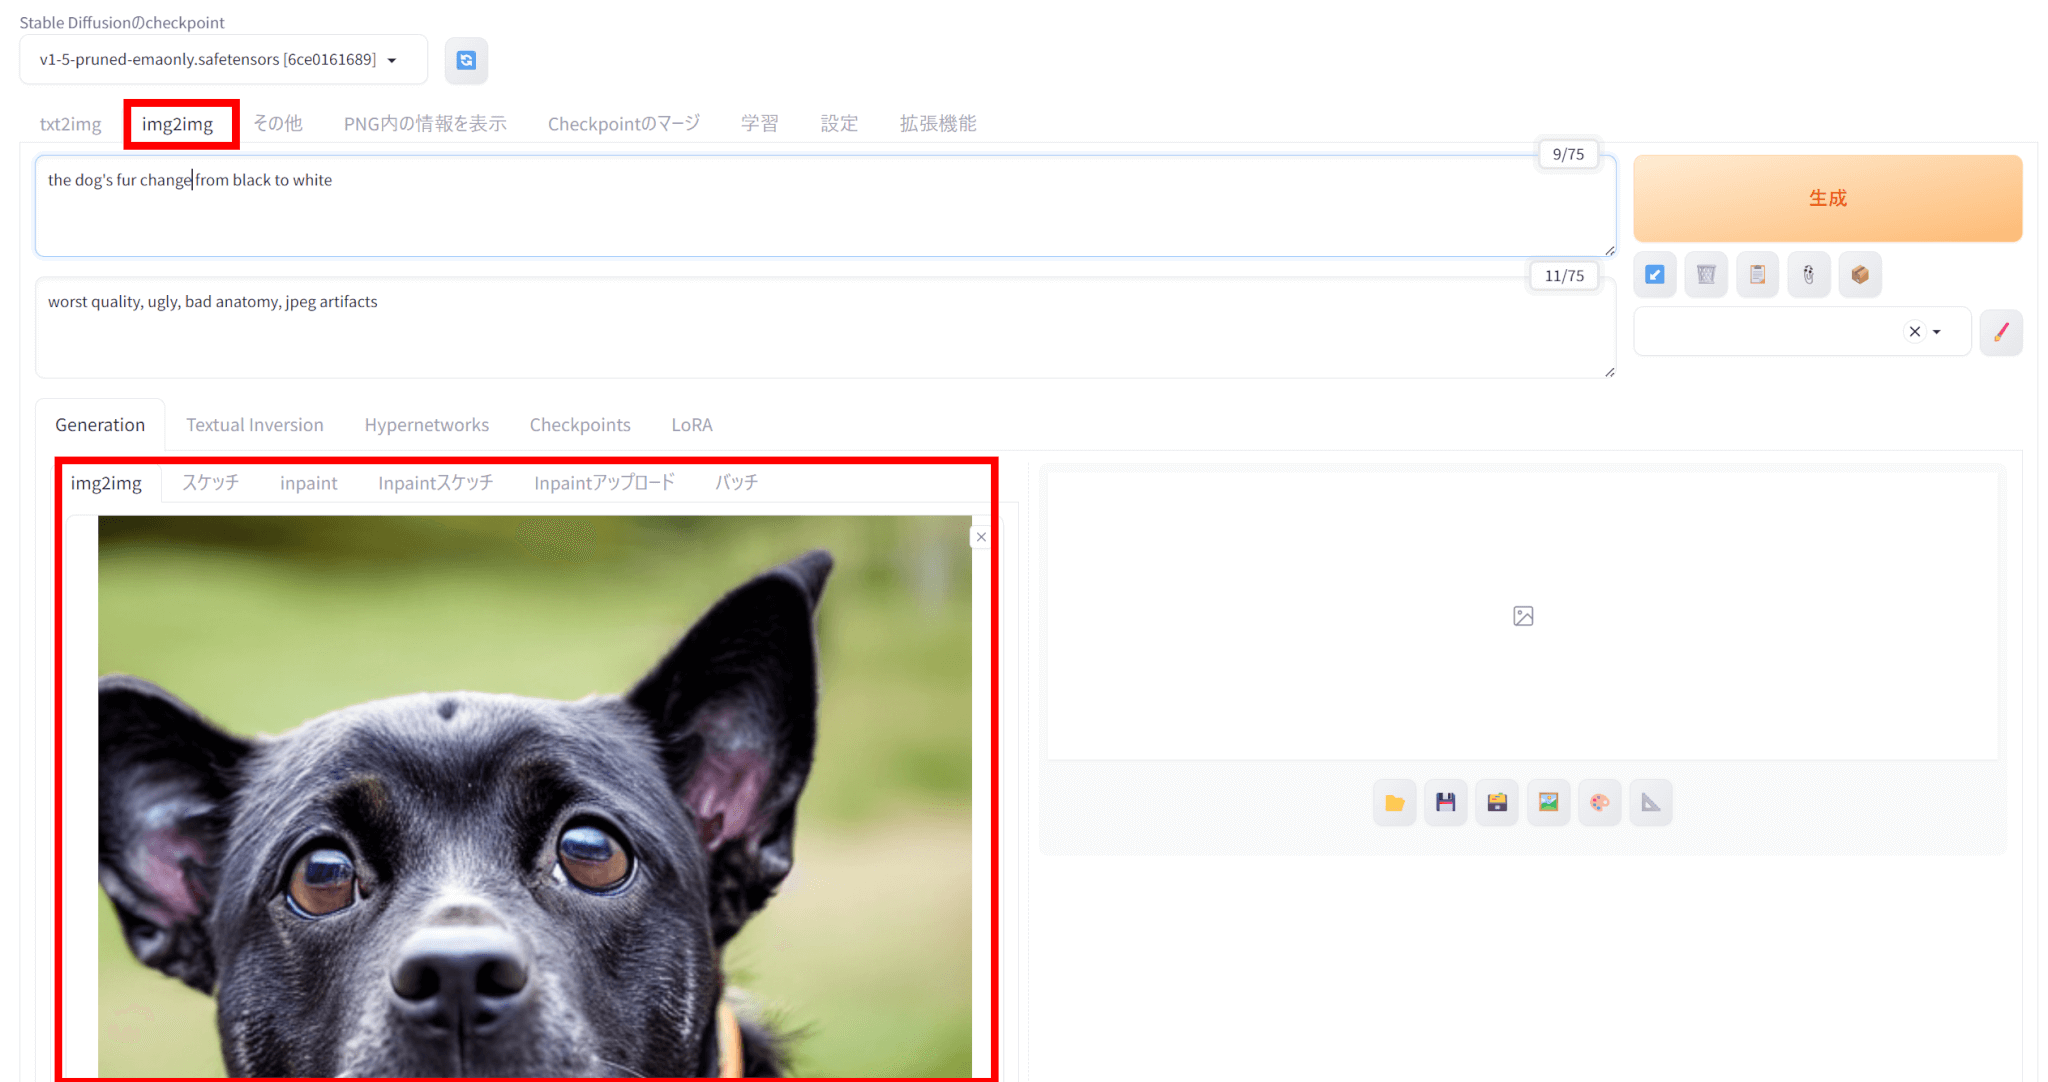Image resolution: width=2048 pixels, height=1082 pixels.
Task: Expand the styles dropdown arrow
Action: 1937,332
